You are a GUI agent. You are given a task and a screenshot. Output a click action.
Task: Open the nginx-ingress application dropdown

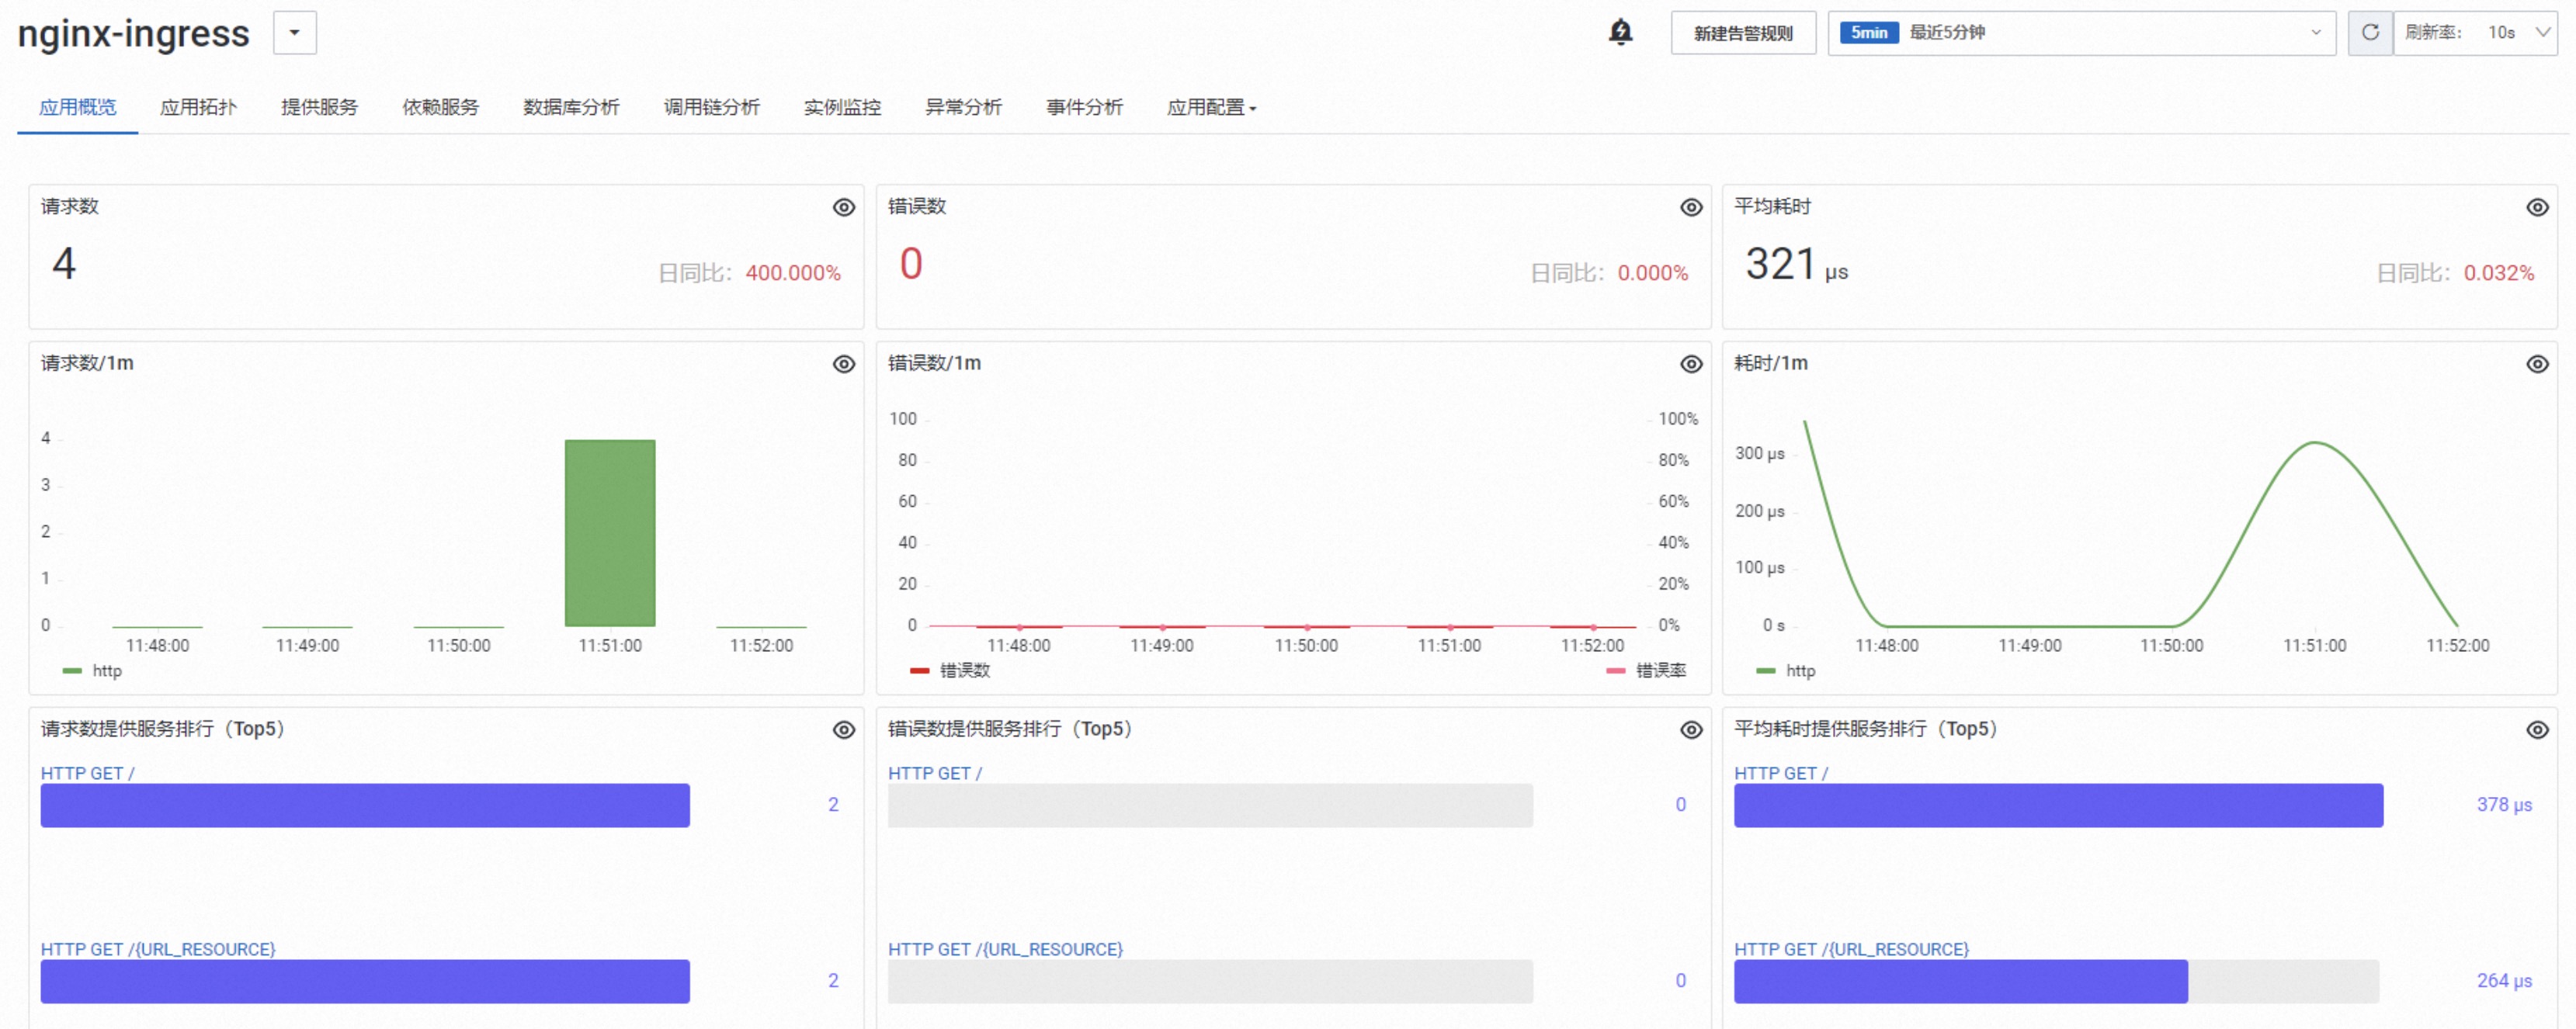(295, 33)
